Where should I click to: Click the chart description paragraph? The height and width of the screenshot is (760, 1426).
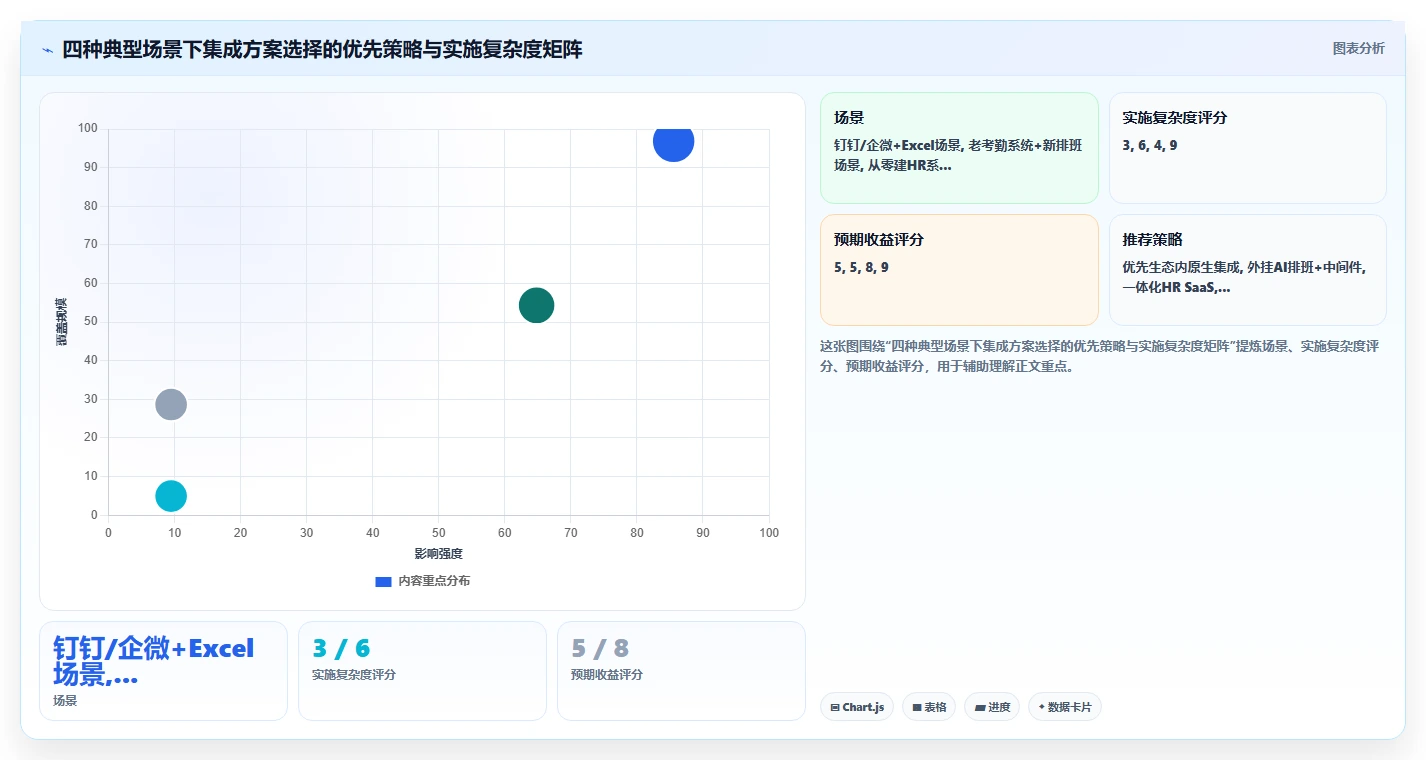(1100, 356)
